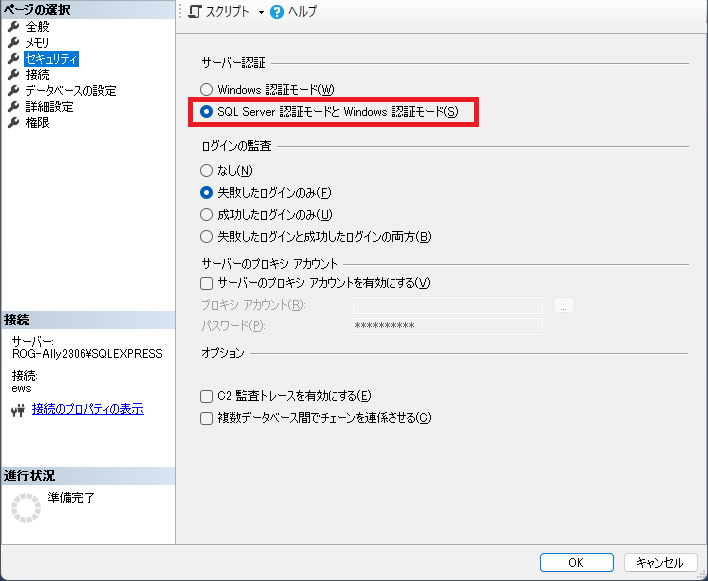Open the データベースの設定 page
Screen dimensions: 708x581
(x=71, y=91)
